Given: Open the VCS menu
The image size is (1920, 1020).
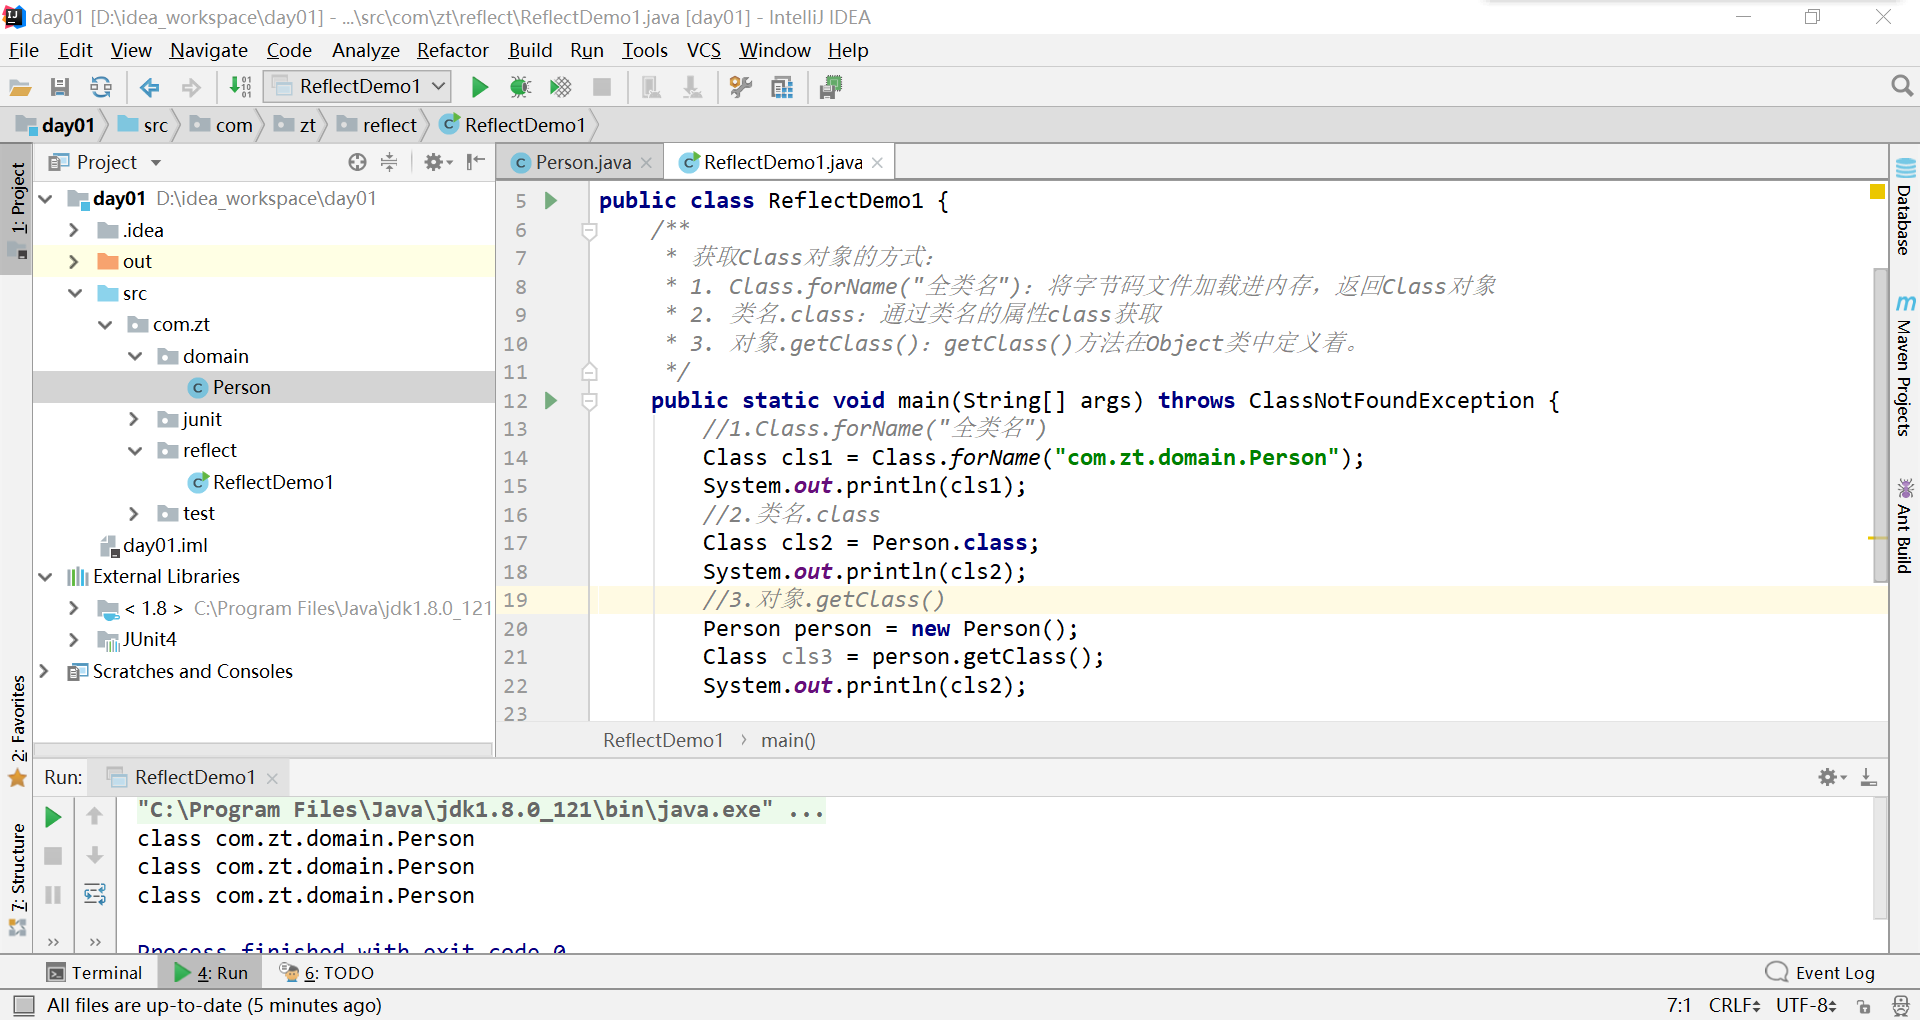Looking at the screenshot, I should pos(703,50).
